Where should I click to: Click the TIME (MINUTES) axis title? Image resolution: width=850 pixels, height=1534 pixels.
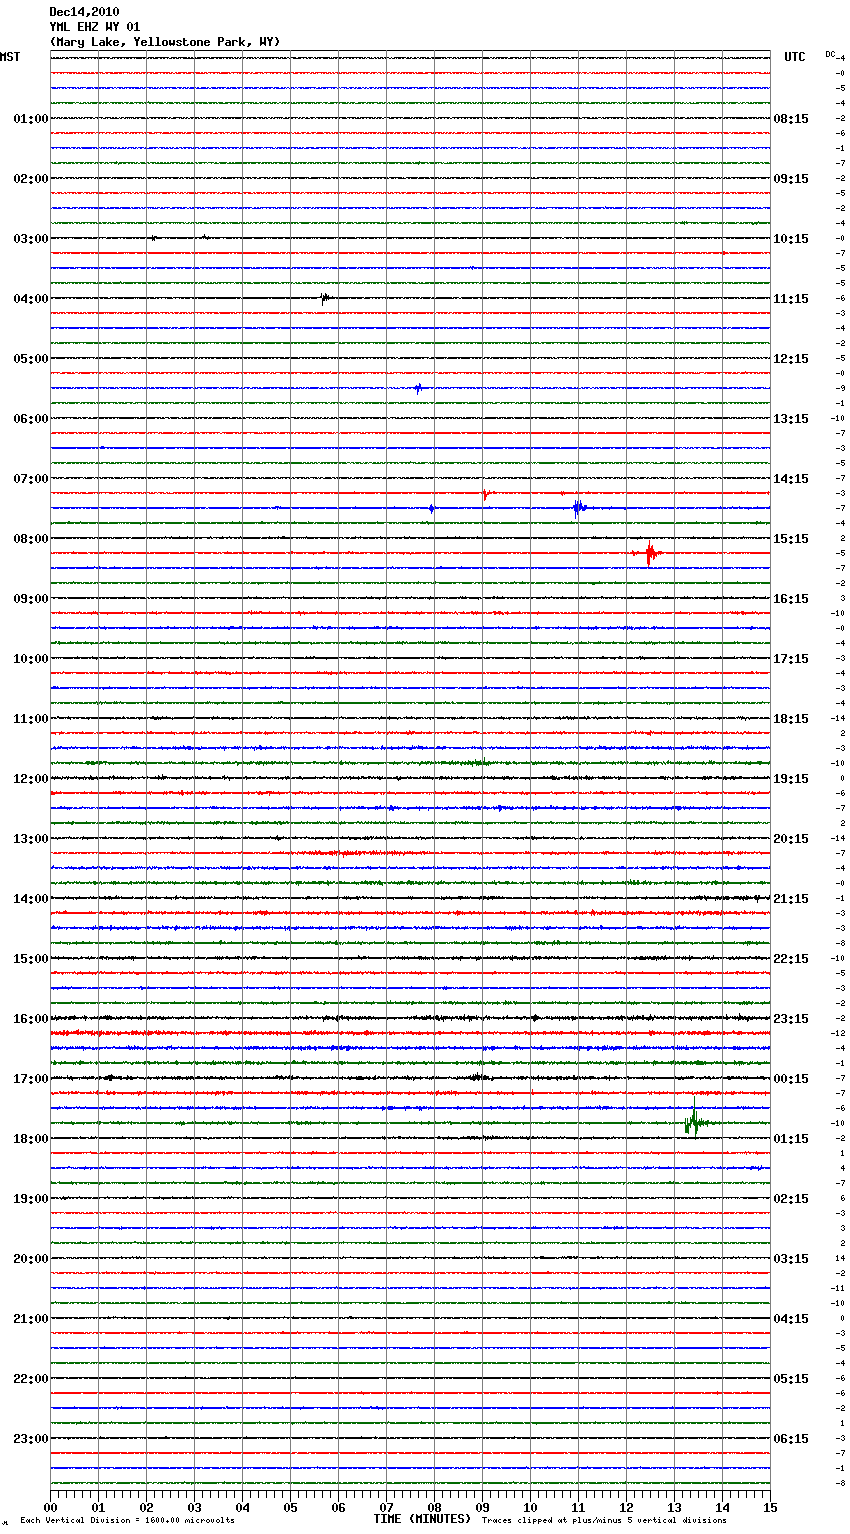pyautogui.click(x=422, y=1519)
